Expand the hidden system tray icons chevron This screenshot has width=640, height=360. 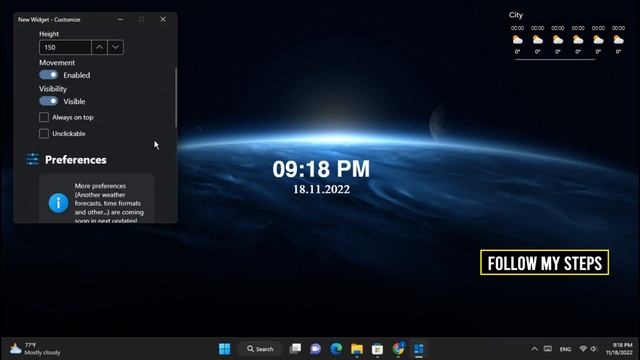pyautogui.click(x=534, y=349)
